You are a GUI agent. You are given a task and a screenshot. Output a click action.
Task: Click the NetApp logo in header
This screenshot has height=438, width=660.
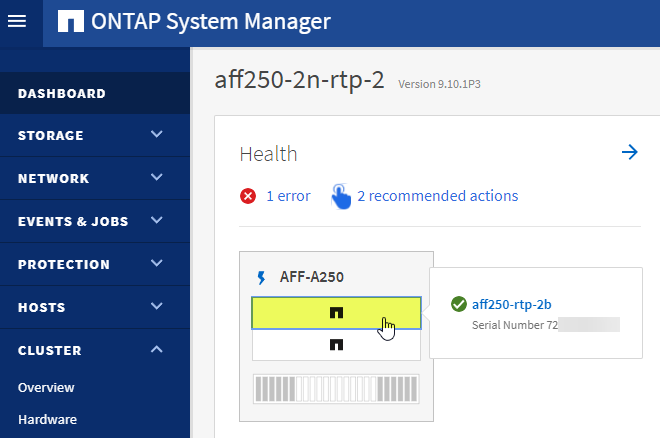click(x=71, y=22)
